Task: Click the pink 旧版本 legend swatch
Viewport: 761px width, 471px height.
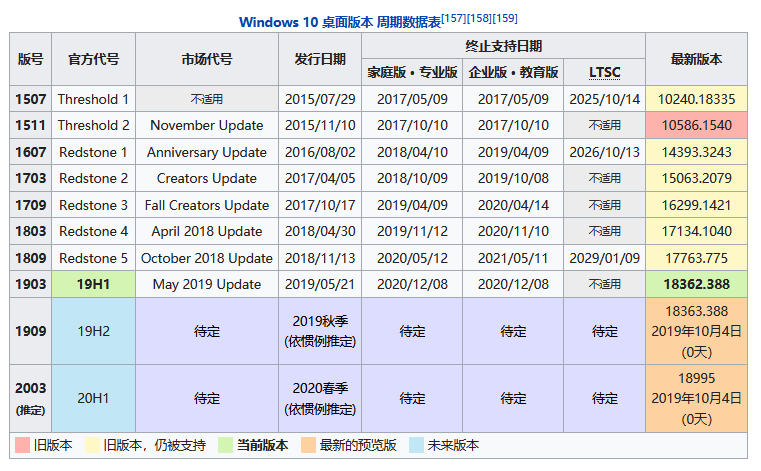Action: click(x=22, y=445)
